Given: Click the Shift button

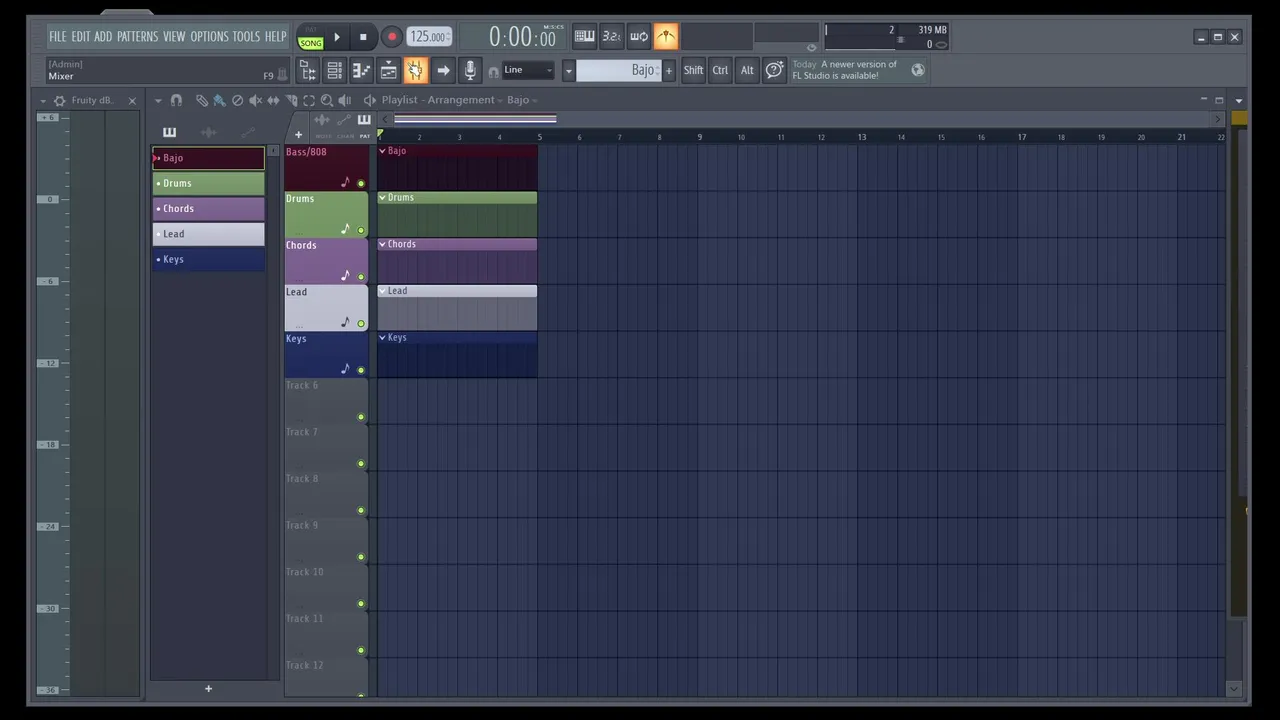Looking at the screenshot, I should tap(693, 70).
